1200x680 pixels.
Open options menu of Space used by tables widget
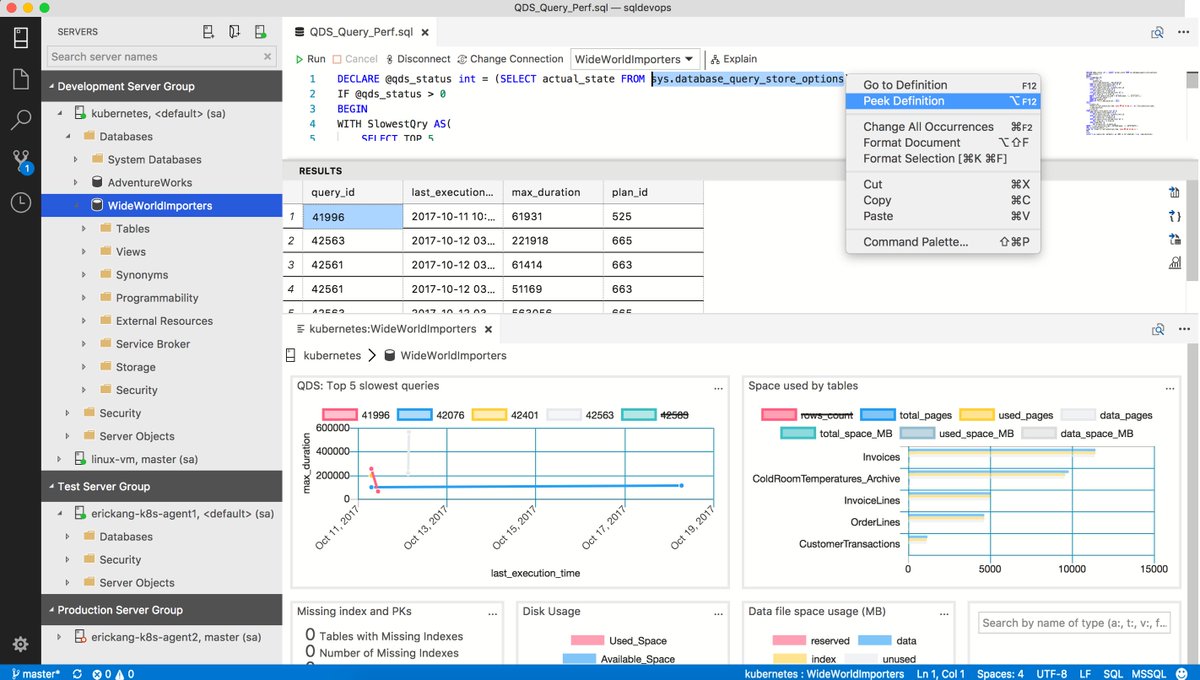click(x=1168, y=387)
